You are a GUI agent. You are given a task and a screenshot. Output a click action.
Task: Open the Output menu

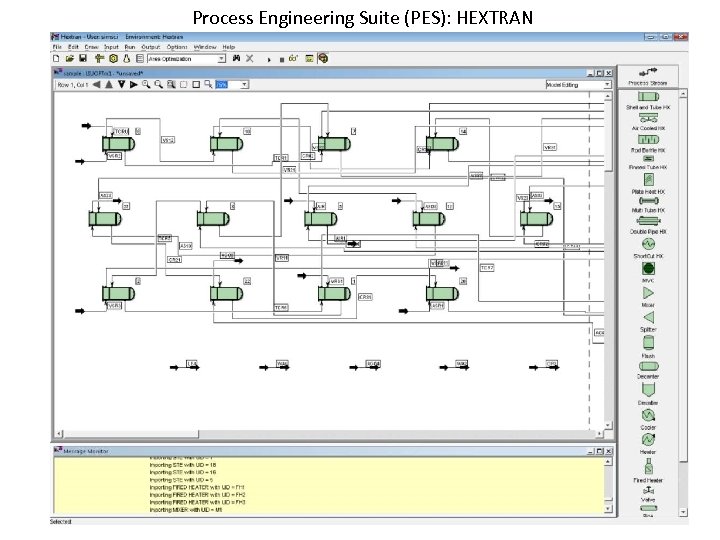pos(151,47)
